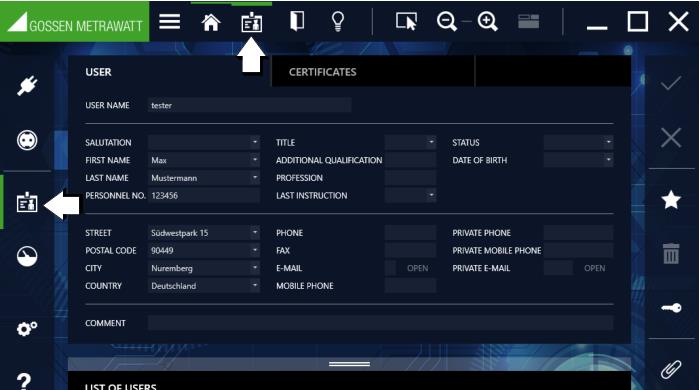Open the STATUS dropdown
The image size is (700, 390).
point(608,142)
